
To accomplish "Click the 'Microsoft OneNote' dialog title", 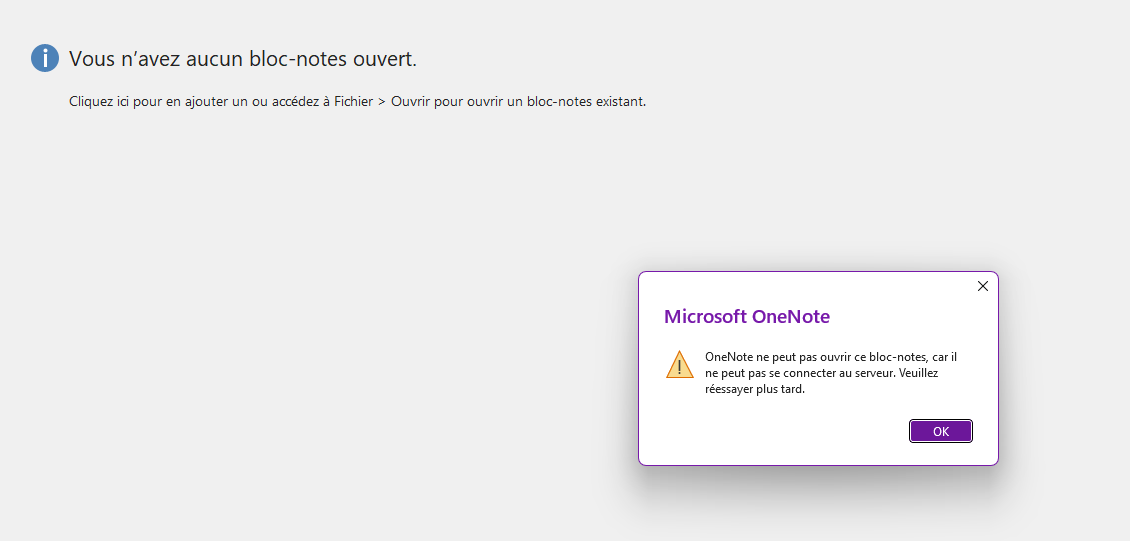I will [x=747, y=316].
